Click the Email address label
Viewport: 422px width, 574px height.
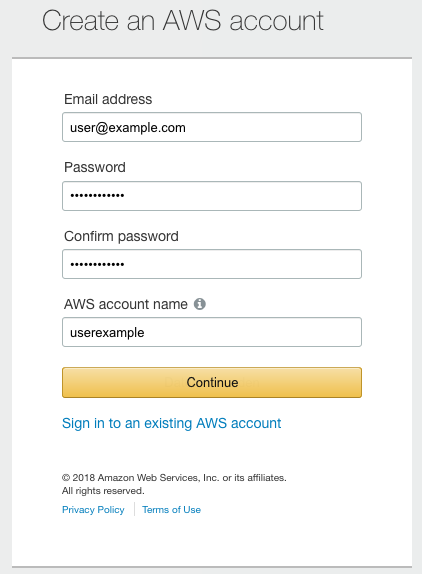pyautogui.click(x=108, y=99)
